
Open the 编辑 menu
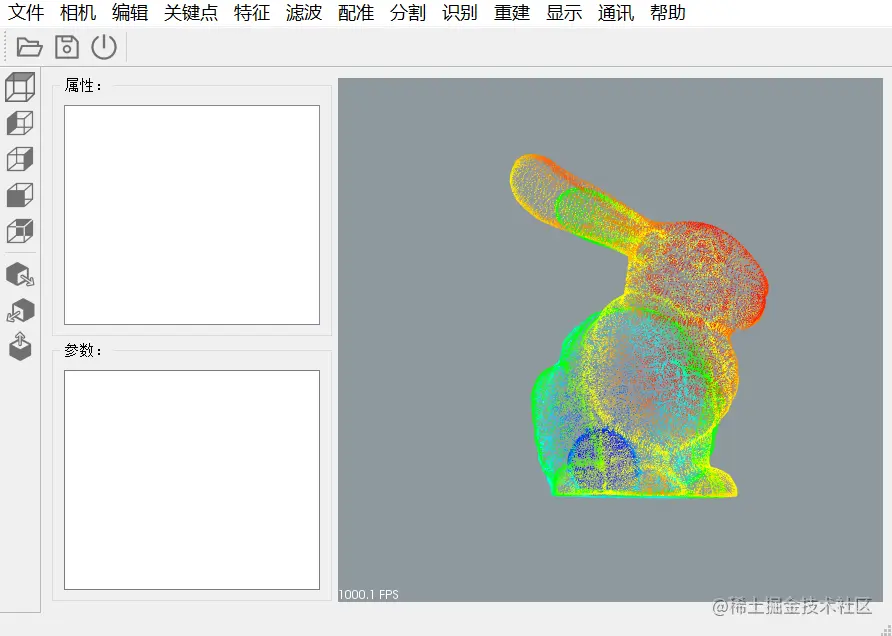130,13
